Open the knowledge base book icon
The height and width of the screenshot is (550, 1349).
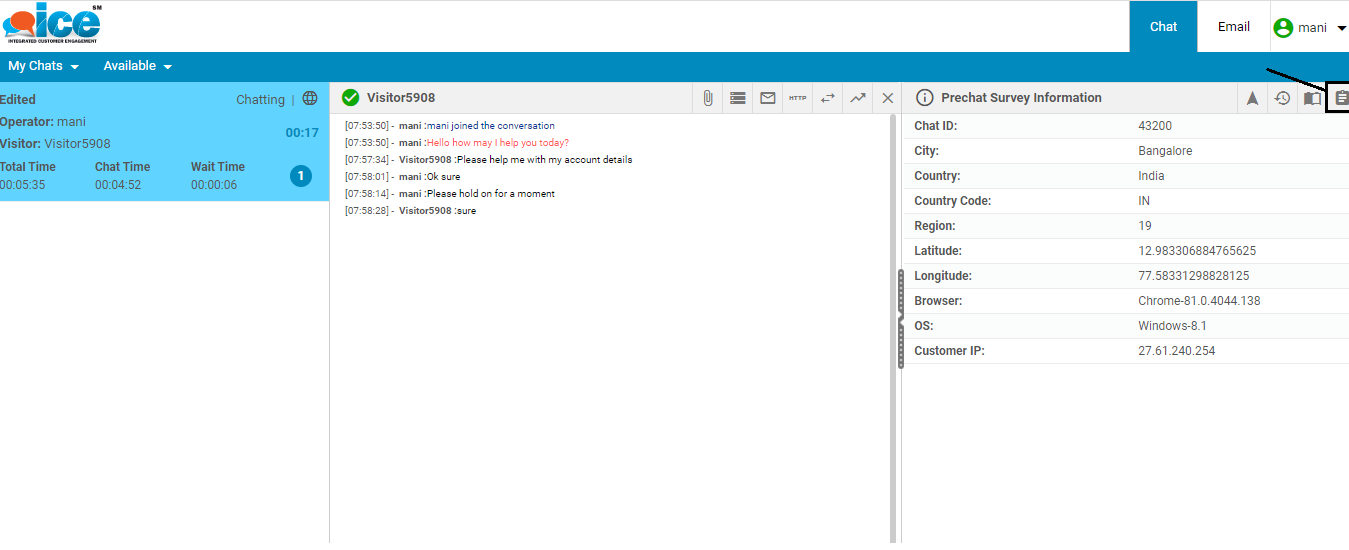[1312, 98]
